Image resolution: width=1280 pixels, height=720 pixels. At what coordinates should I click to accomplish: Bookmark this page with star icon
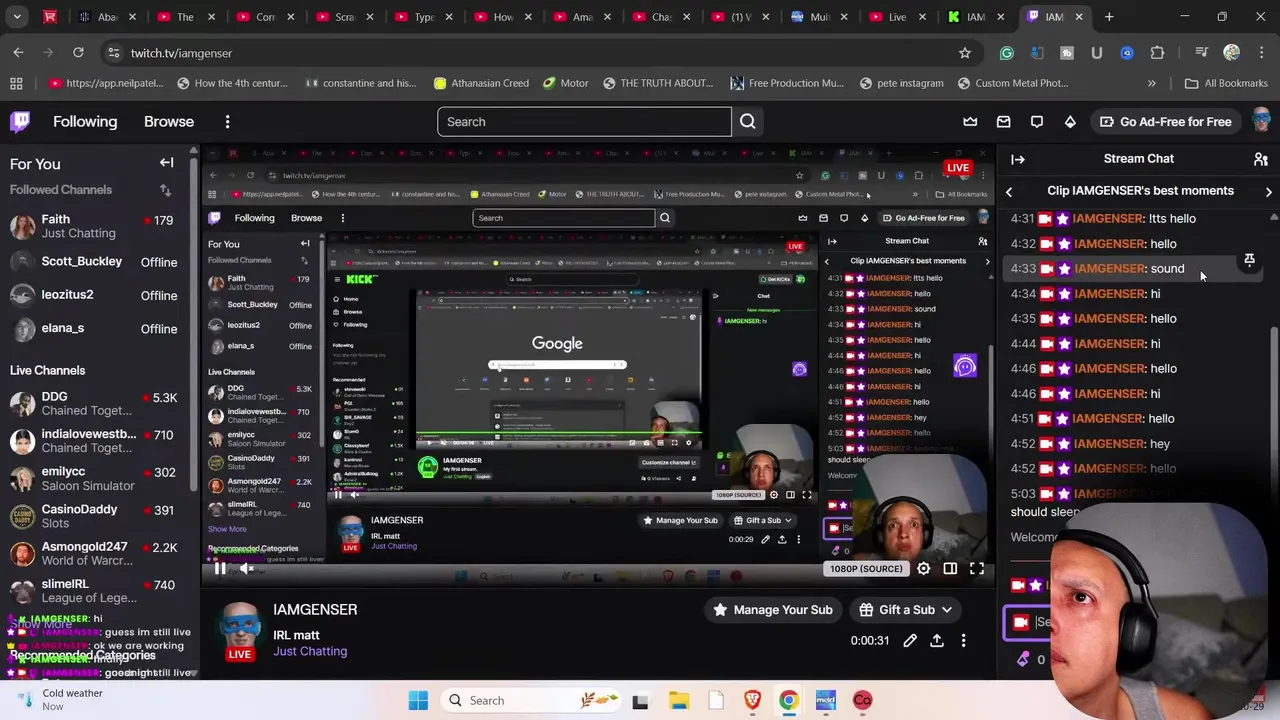tap(964, 53)
